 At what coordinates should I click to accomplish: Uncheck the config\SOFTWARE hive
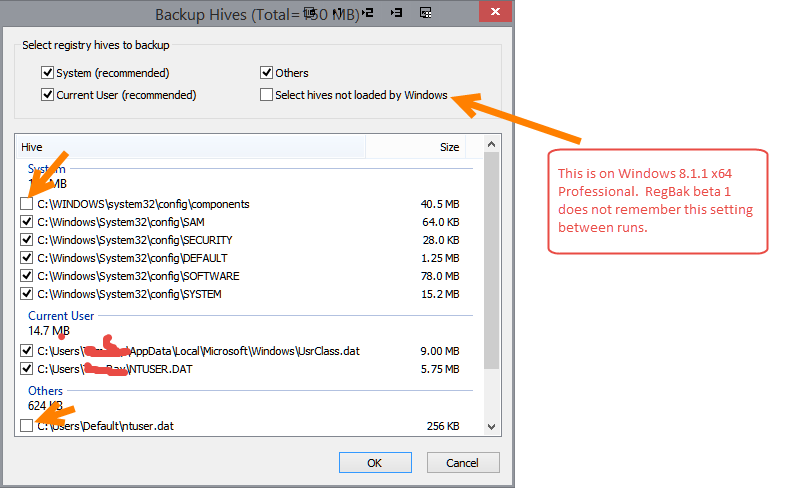coord(26,276)
